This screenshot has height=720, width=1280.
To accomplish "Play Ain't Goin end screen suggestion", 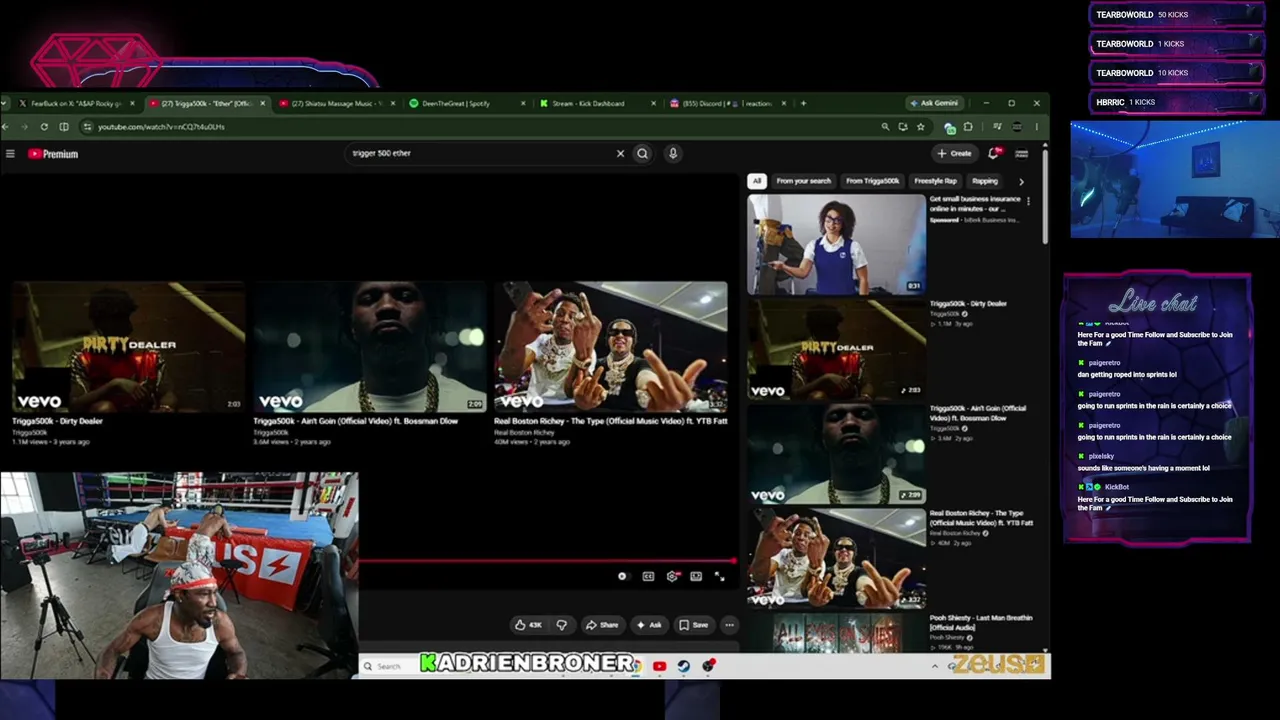I will click(x=370, y=346).
